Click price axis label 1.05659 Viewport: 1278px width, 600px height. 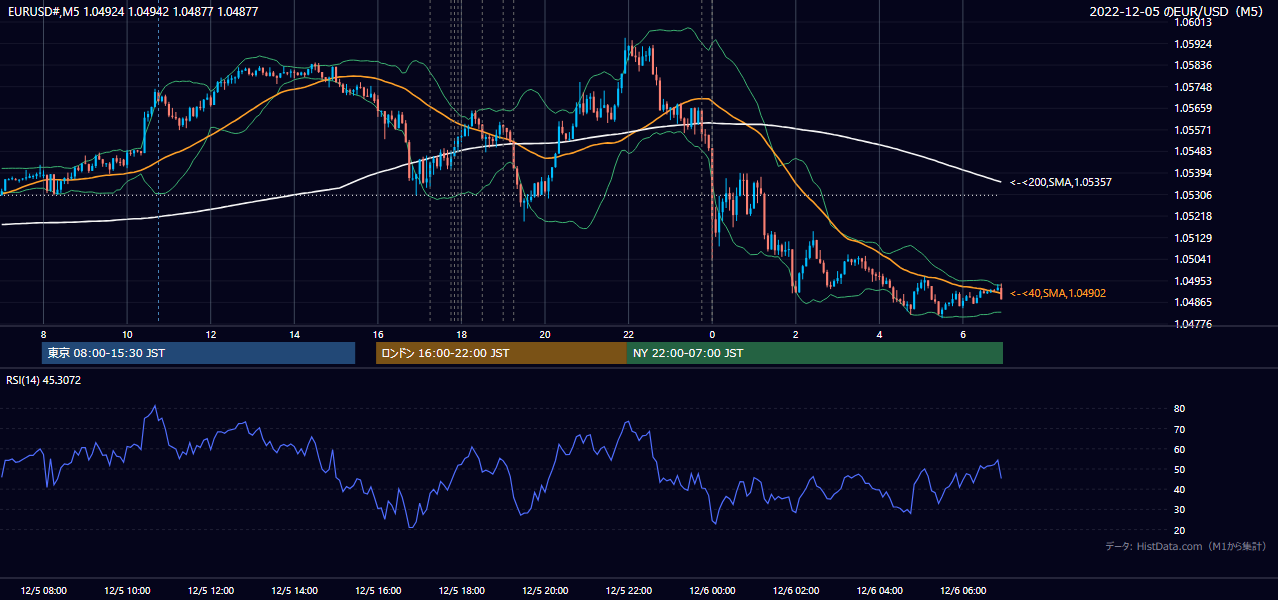[x=1191, y=109]
